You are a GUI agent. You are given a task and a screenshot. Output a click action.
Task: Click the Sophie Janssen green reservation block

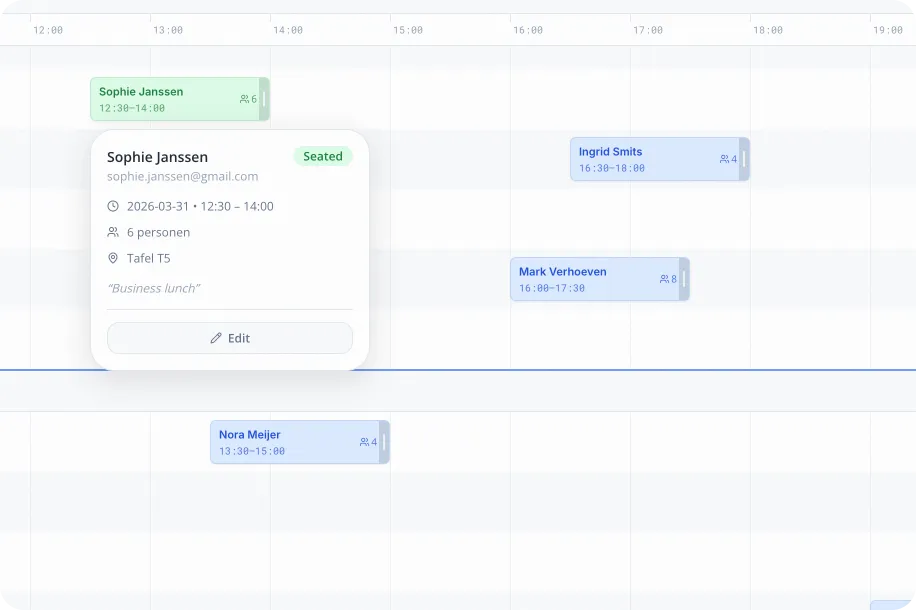[x=160, y=99]
